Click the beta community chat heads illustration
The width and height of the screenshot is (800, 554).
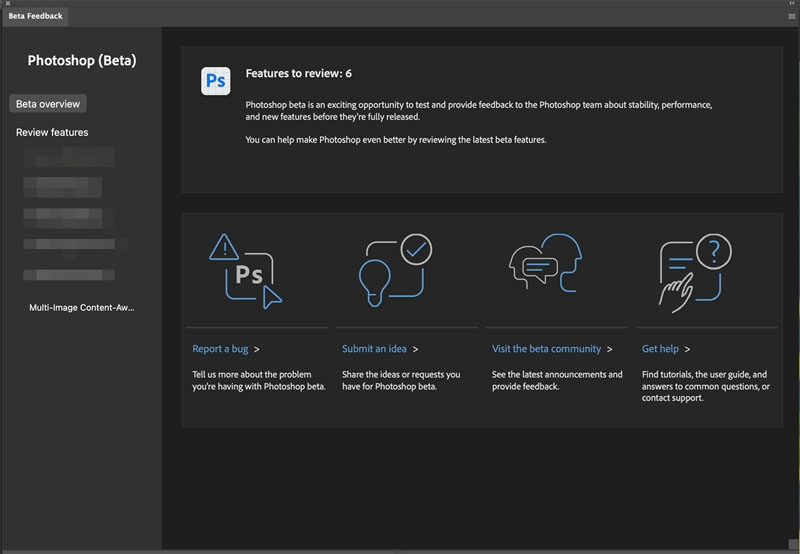click(545, 263)
